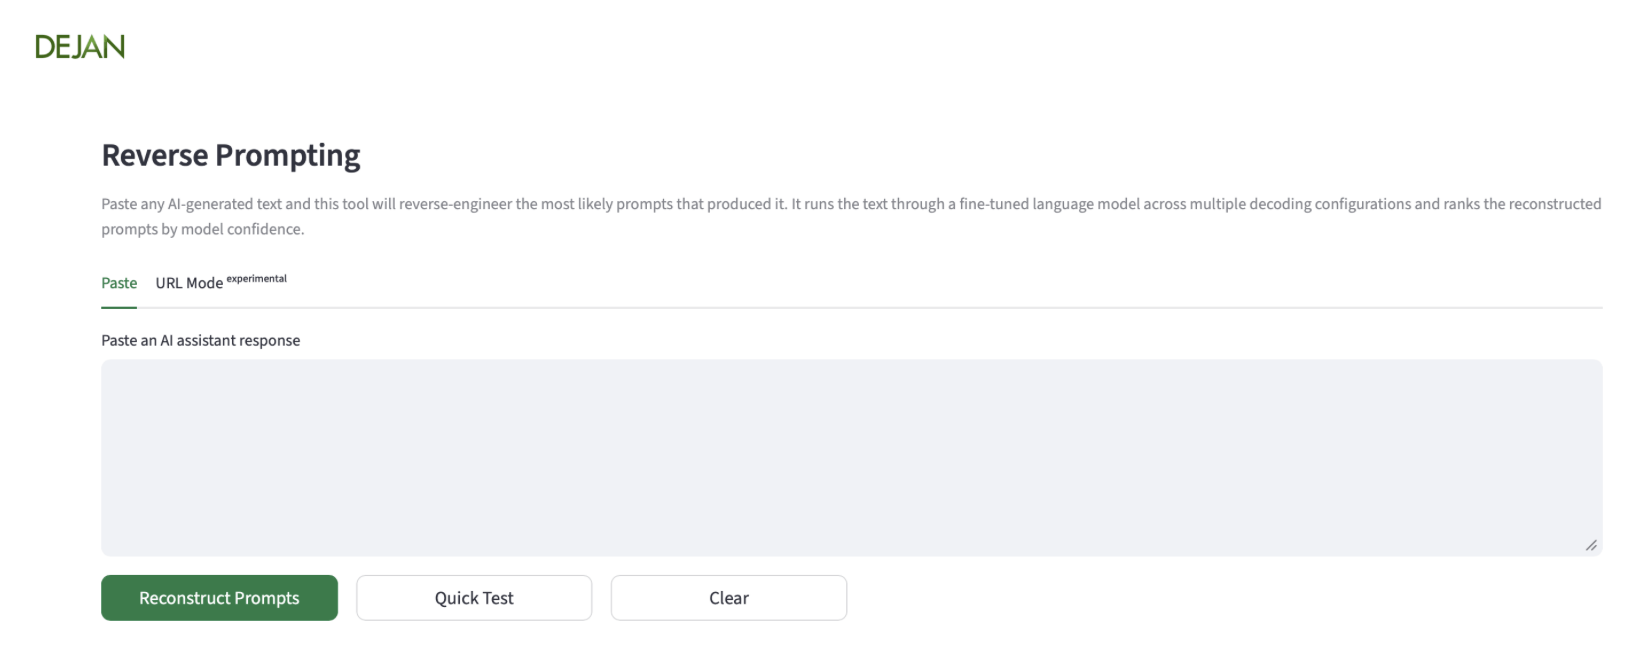This screenshot has width=1650, height=672.
Task: Run the Quick Test button
Action: click(474, 598)
